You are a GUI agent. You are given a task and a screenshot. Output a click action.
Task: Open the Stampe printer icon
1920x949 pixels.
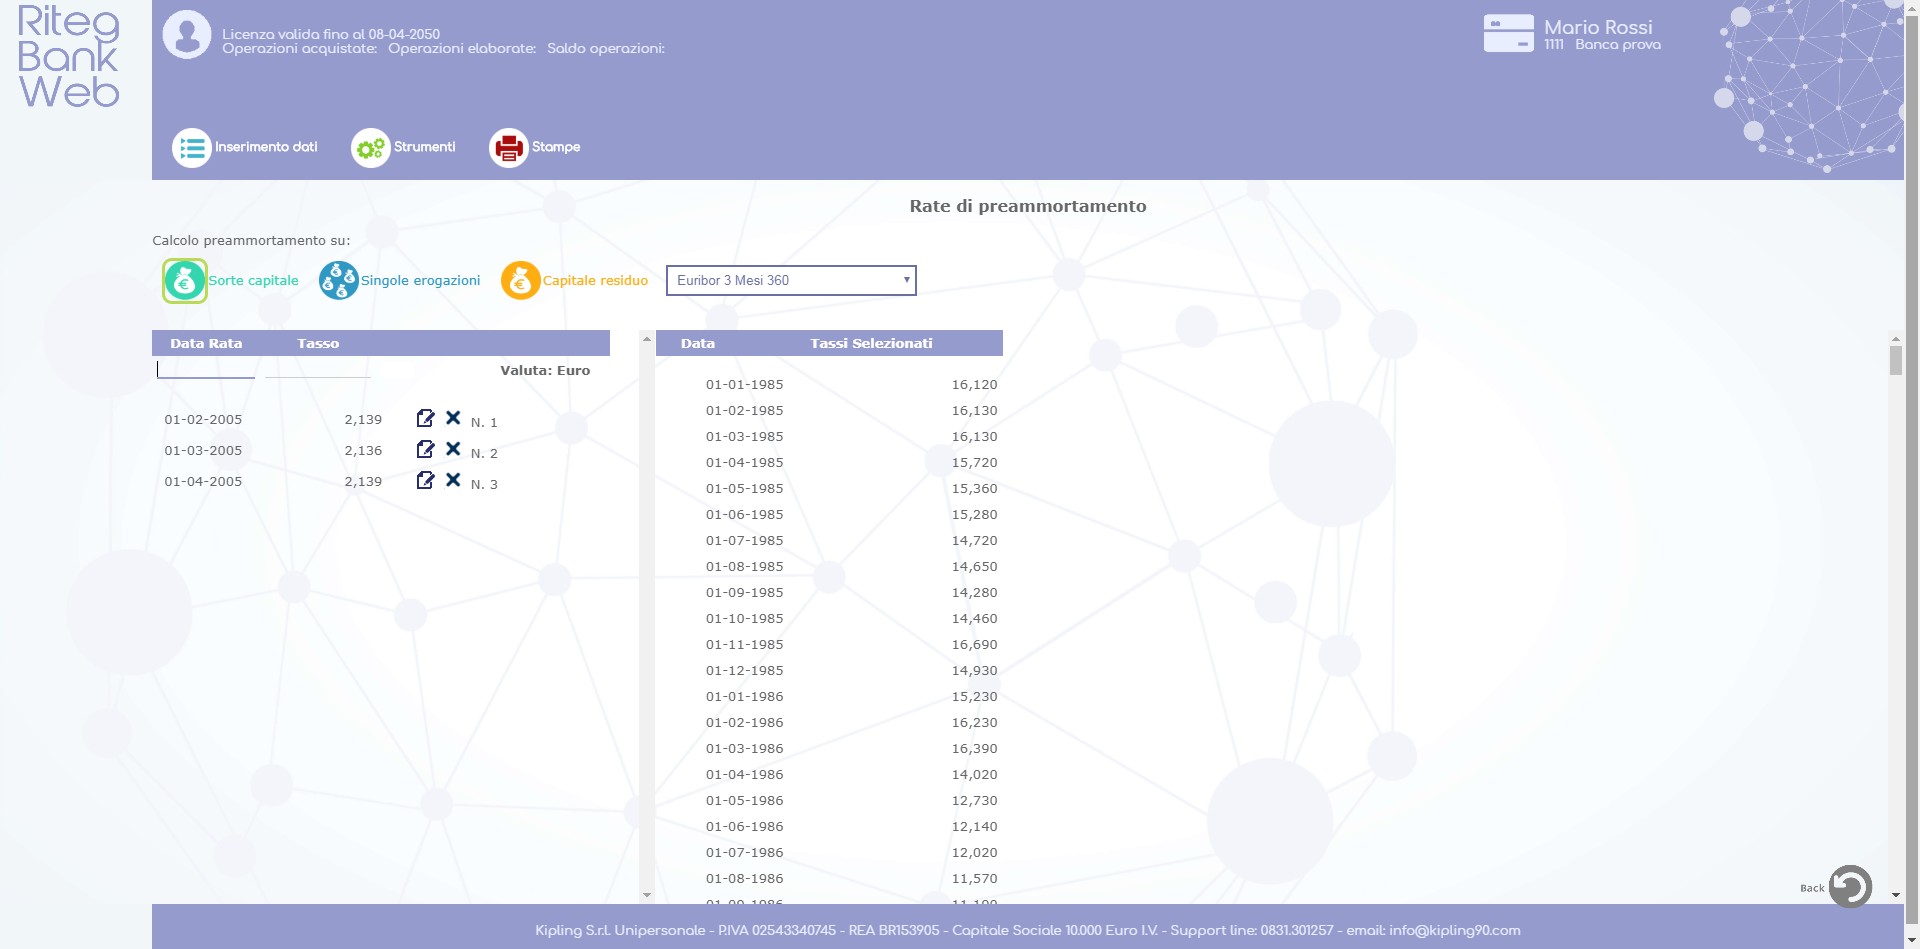pos(508,148)
